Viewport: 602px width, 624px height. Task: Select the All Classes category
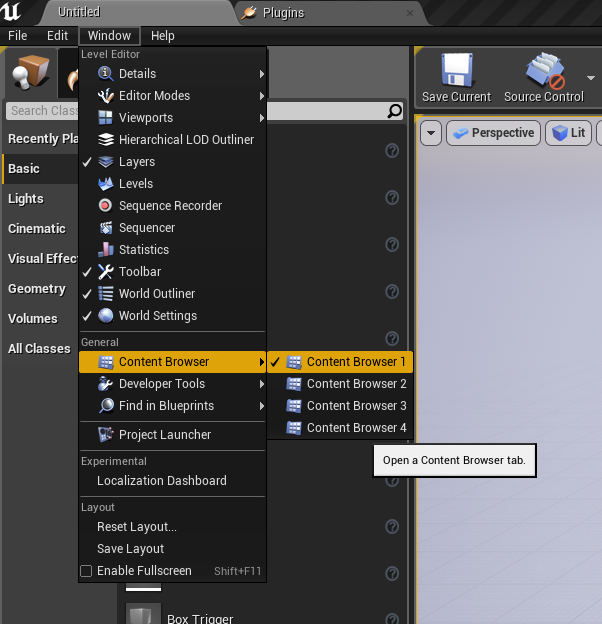(41, 349)
